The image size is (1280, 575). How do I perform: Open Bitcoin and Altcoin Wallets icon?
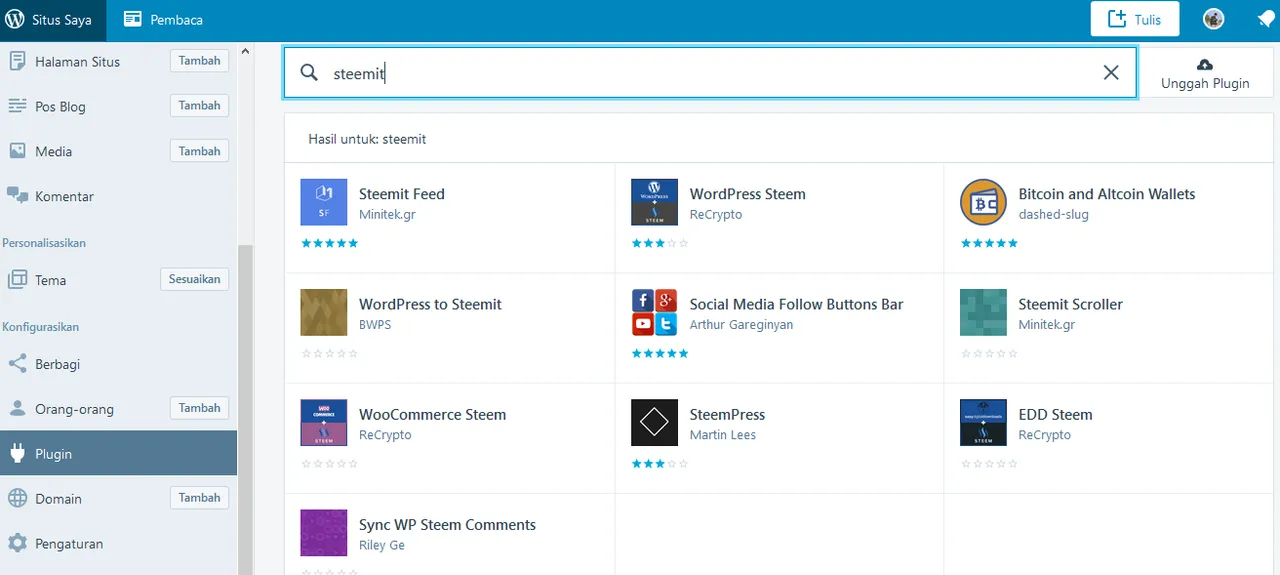[983, 202]
